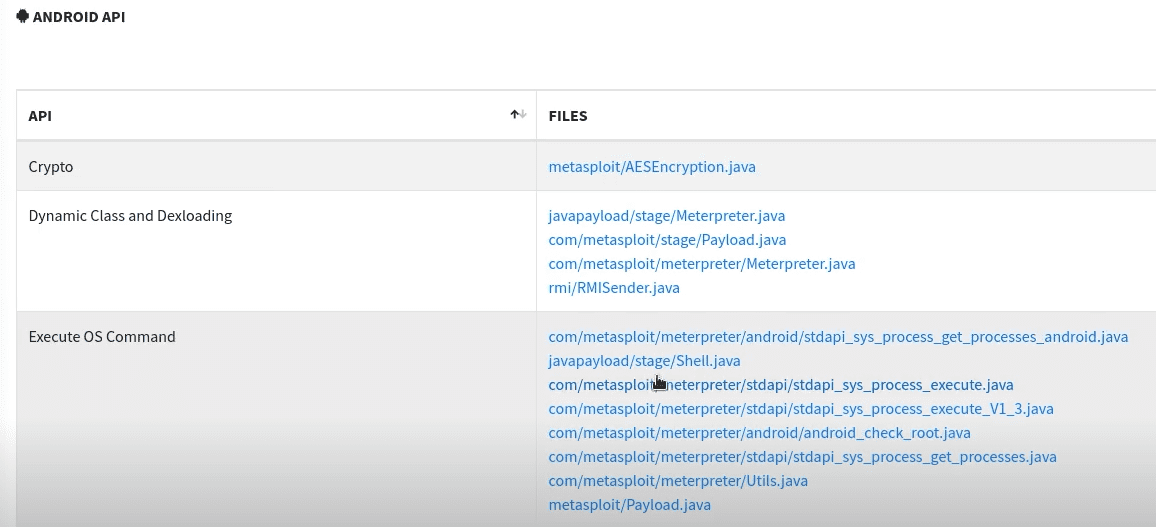Open the javapayload/stage/Meterpreter.java link
Screen dimensions: 1156x527
[667, 216]
